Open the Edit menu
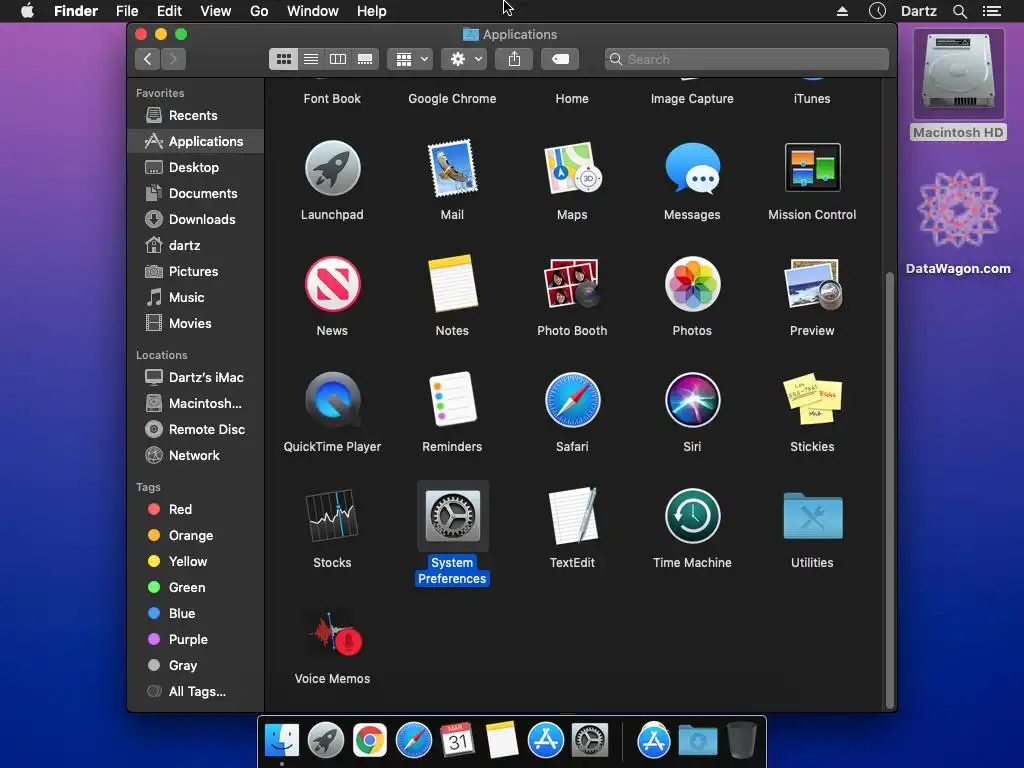This screenshot has width=1024, height=768. [169, 11]
